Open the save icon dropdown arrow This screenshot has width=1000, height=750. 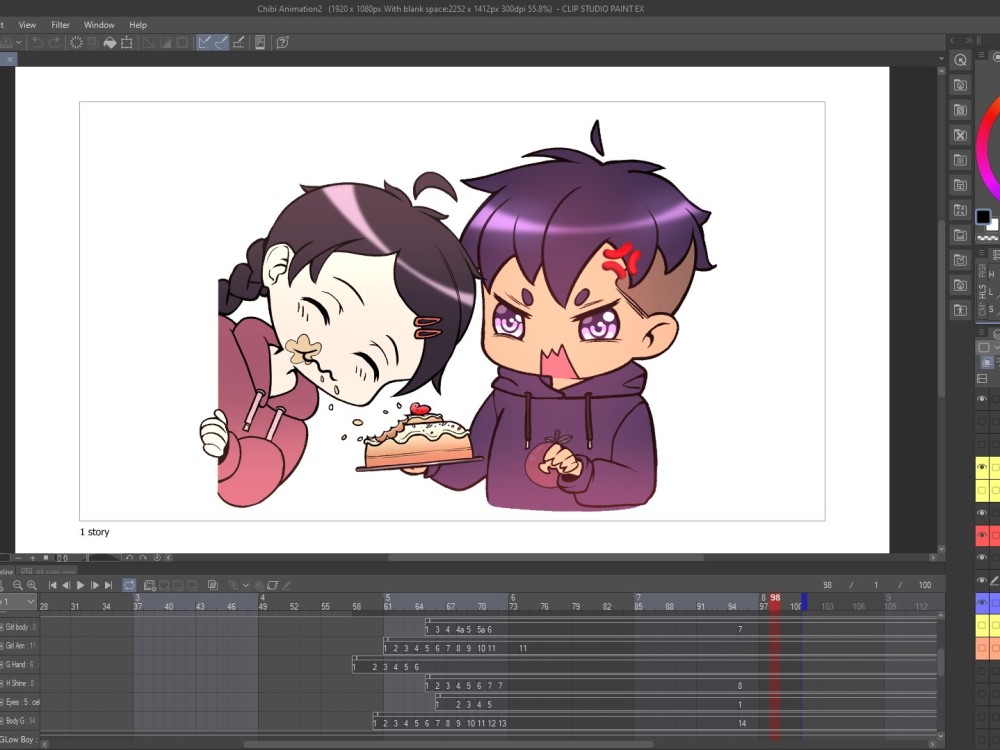click(x=18, y=43)
